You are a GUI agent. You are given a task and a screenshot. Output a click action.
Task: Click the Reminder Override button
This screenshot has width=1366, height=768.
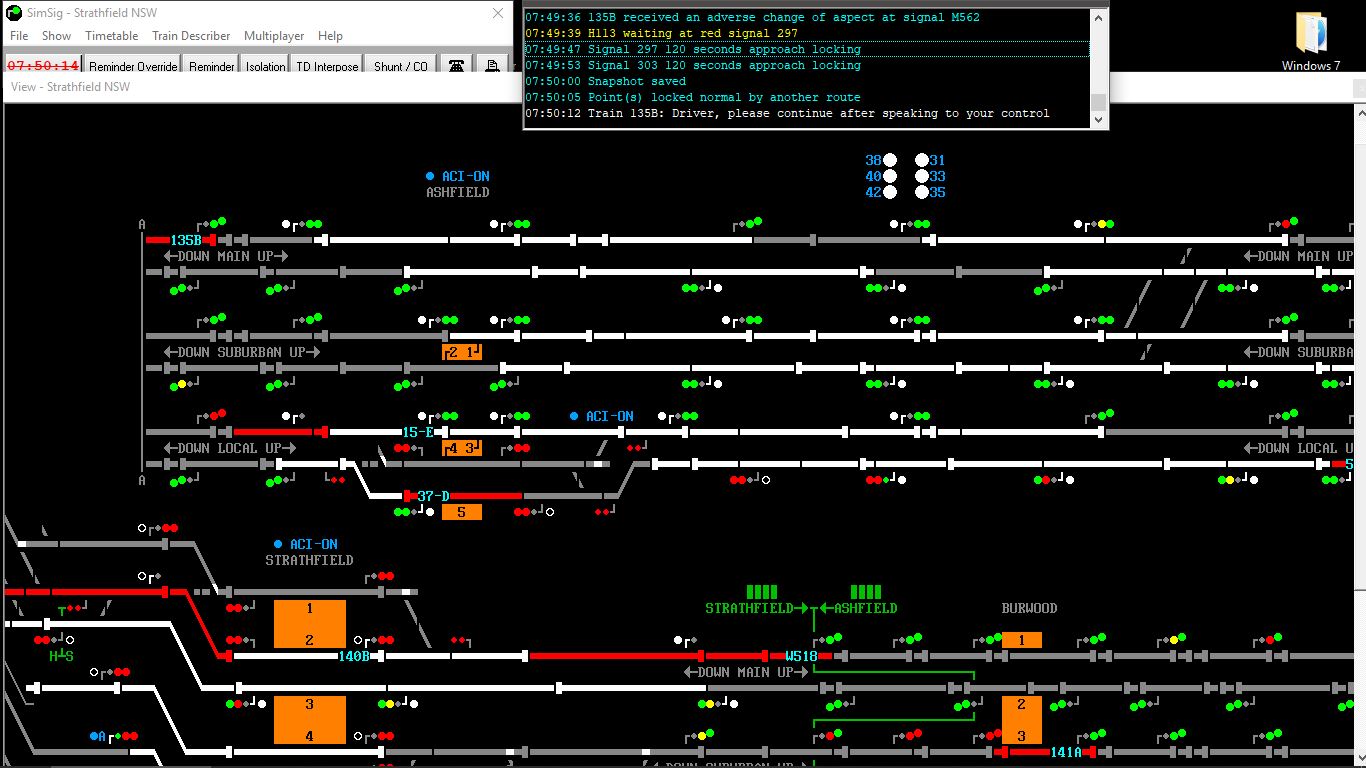tap(133, 66)
